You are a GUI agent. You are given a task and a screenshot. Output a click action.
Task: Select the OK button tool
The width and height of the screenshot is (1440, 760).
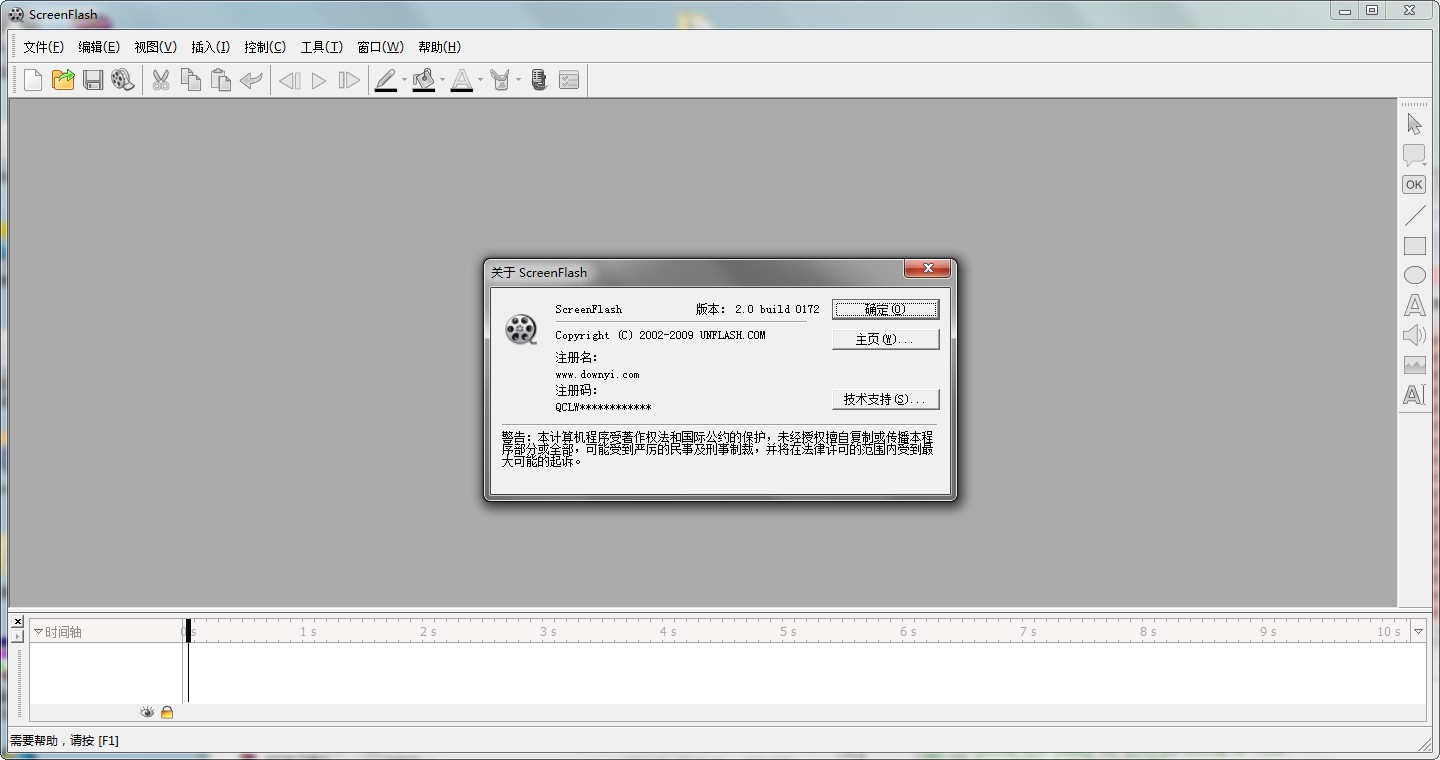[1414, 184]
